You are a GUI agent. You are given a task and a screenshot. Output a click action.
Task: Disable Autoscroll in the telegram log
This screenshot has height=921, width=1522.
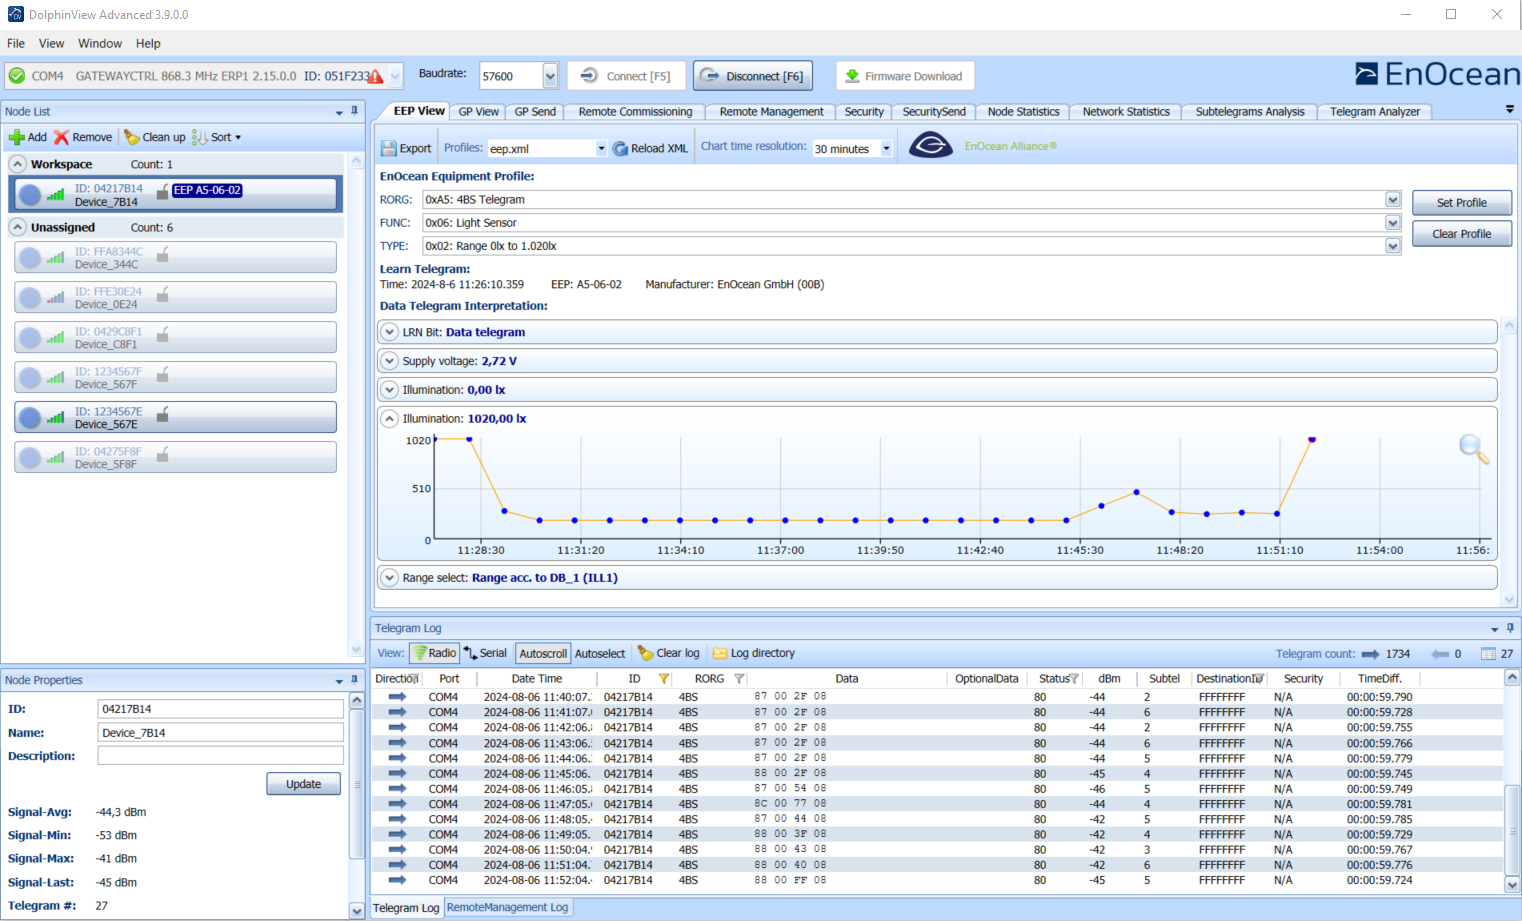(542, 653)
